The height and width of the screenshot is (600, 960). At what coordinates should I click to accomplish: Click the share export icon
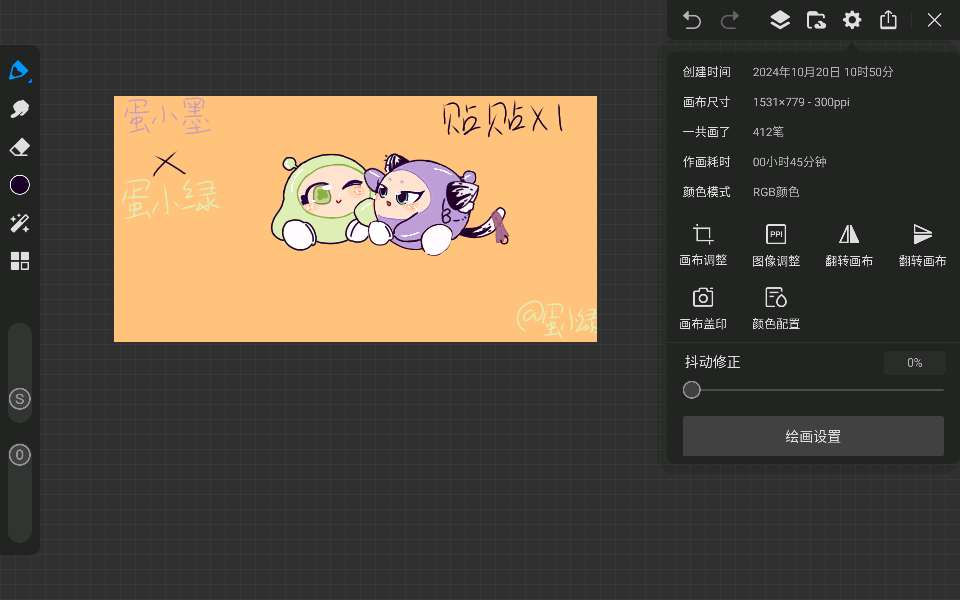click(888, 20)
